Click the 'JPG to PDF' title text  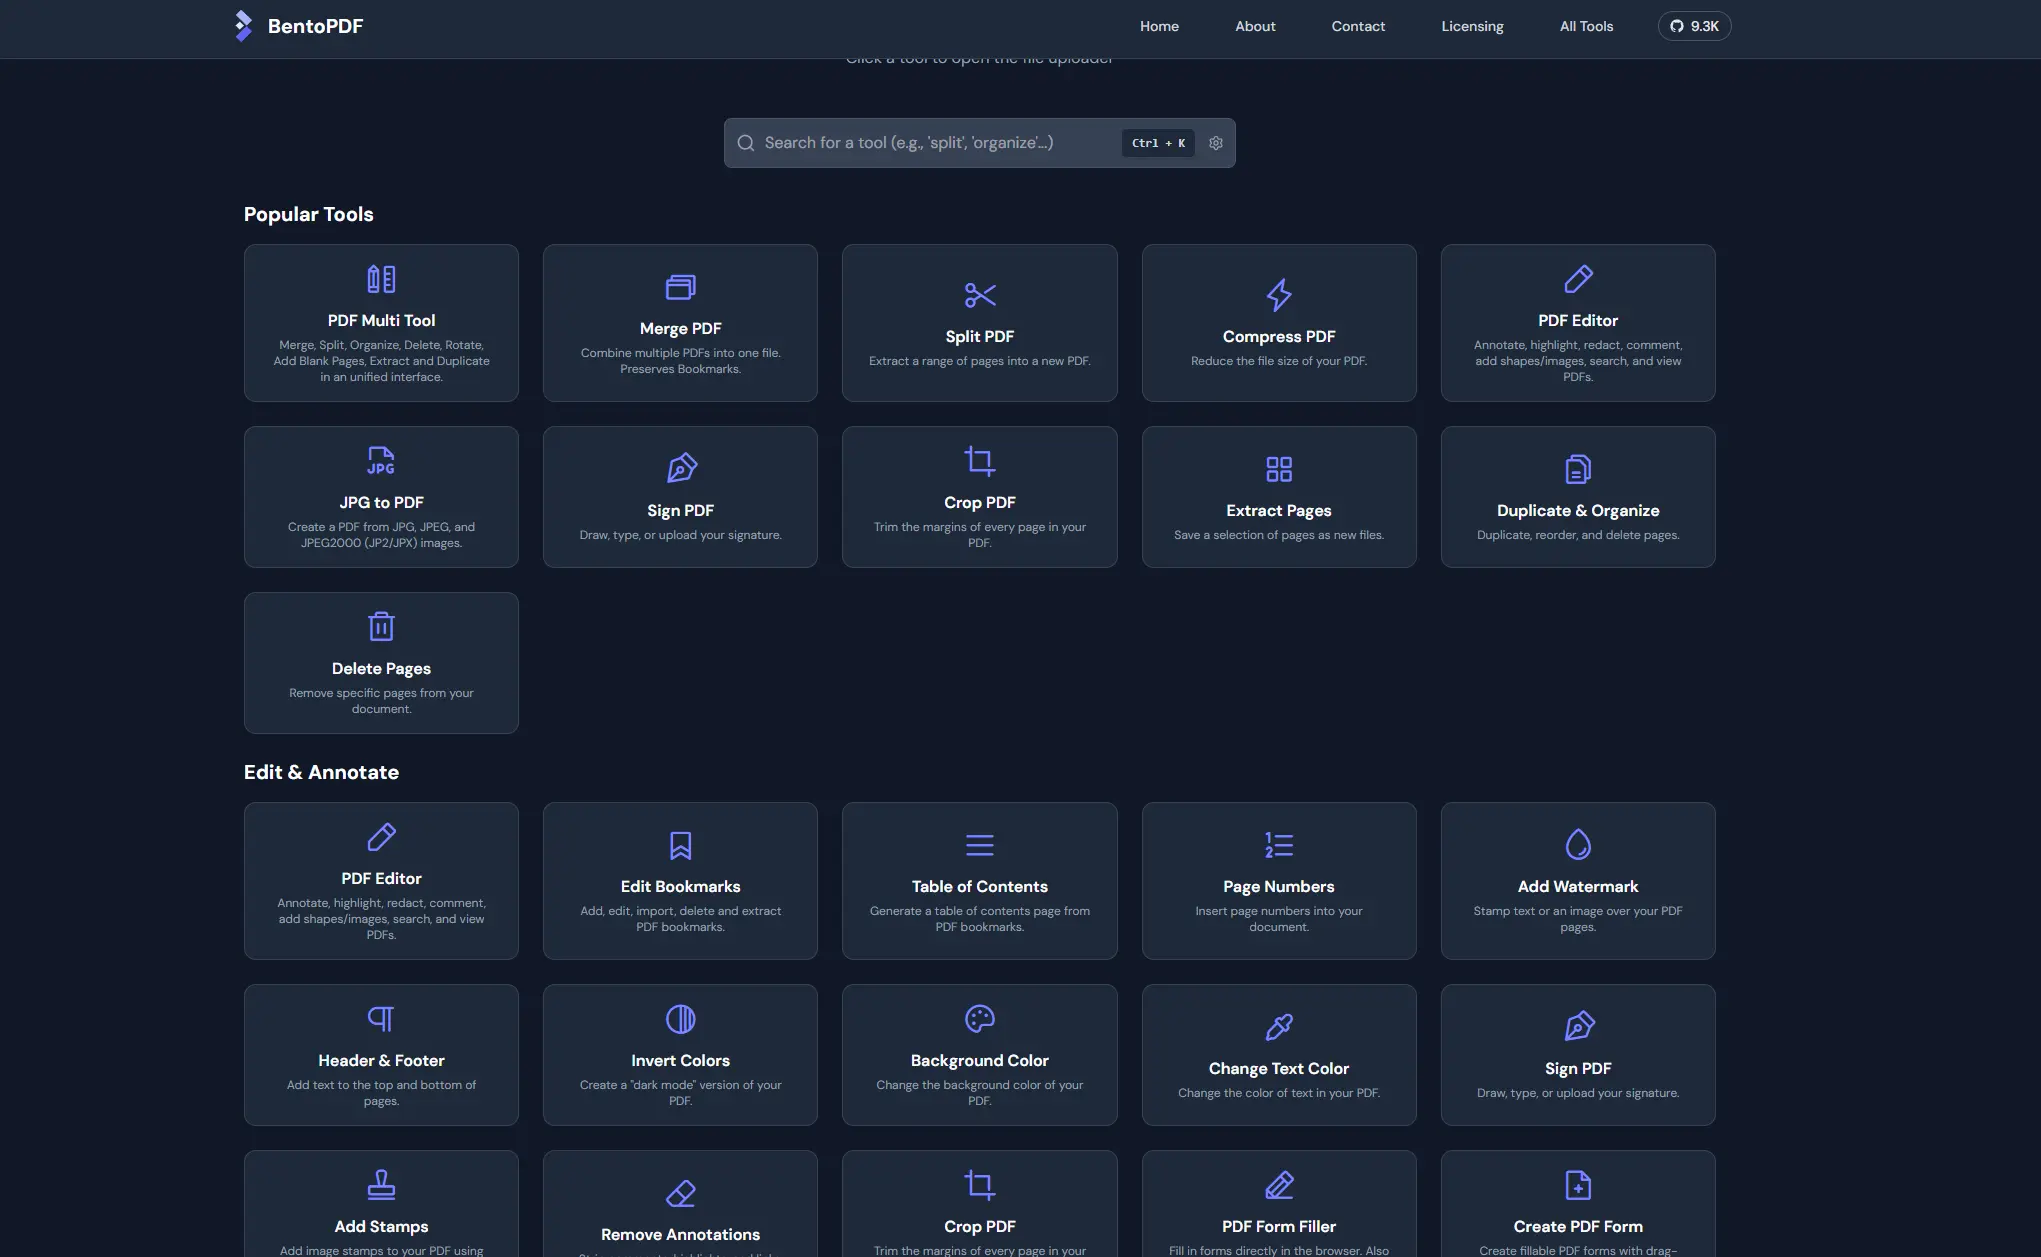tap(381, 503)
